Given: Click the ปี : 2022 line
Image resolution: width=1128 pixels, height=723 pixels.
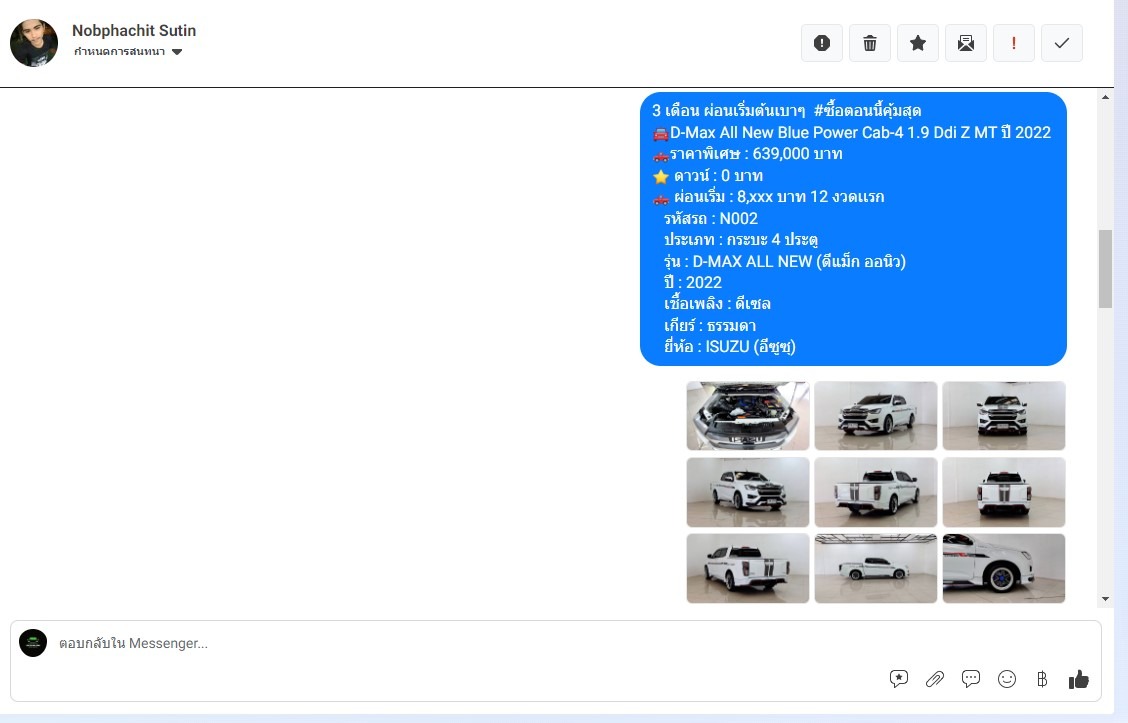Looking at the screenshot, I should pos(693,283).
